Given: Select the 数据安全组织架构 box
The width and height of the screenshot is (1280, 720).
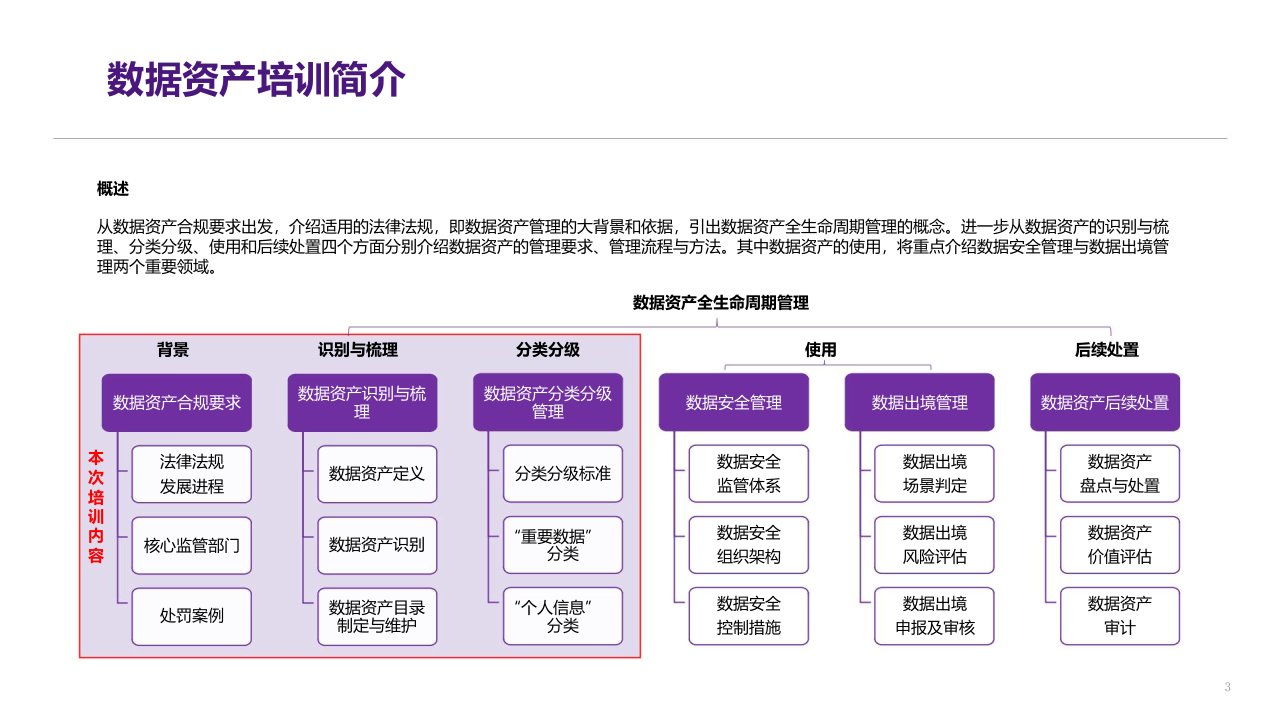Looking at the screenshot, I should 749,545.
